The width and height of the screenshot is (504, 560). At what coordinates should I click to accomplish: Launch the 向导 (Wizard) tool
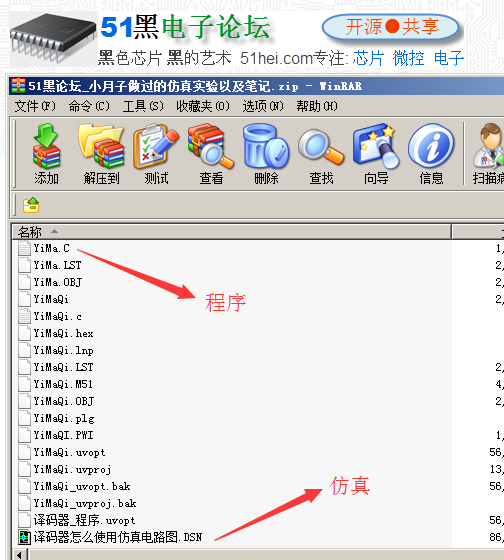pos(376,154)
